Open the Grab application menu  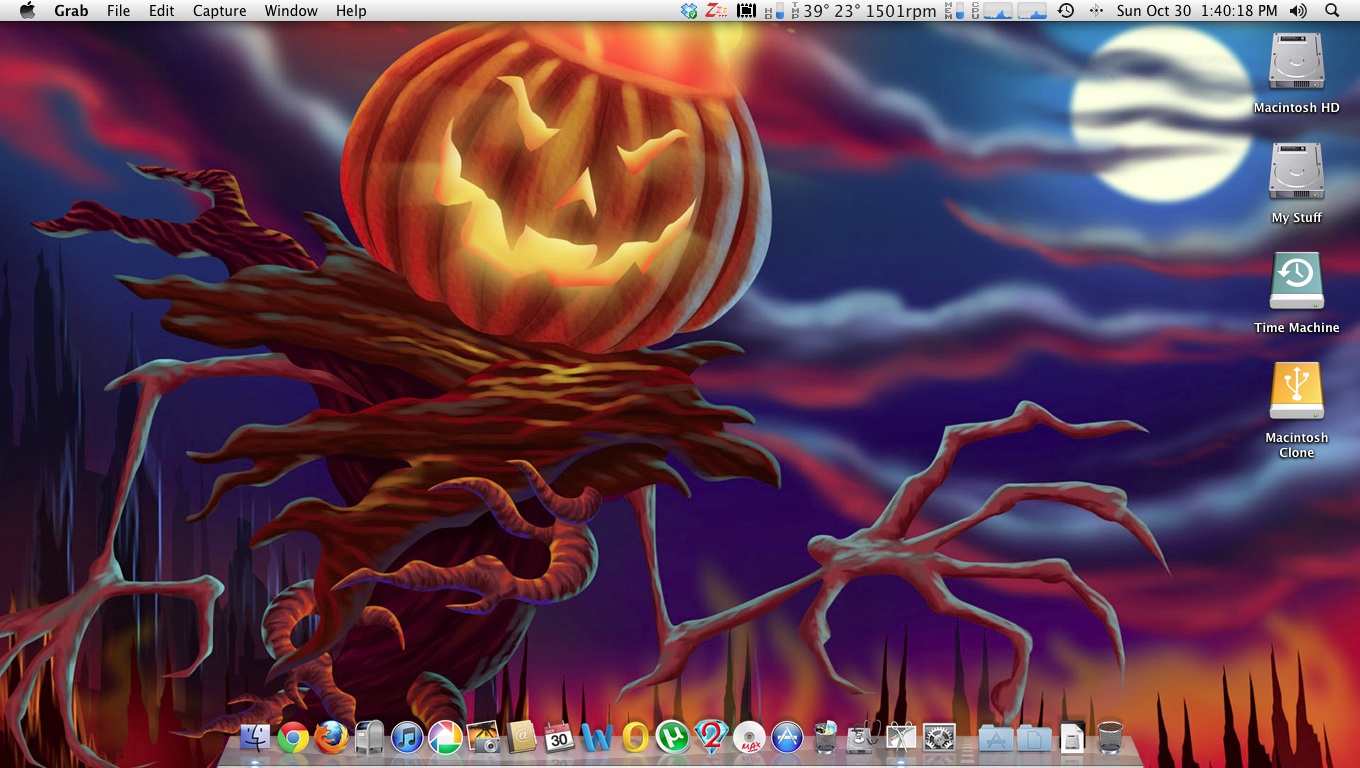click(x=71, y=11)
